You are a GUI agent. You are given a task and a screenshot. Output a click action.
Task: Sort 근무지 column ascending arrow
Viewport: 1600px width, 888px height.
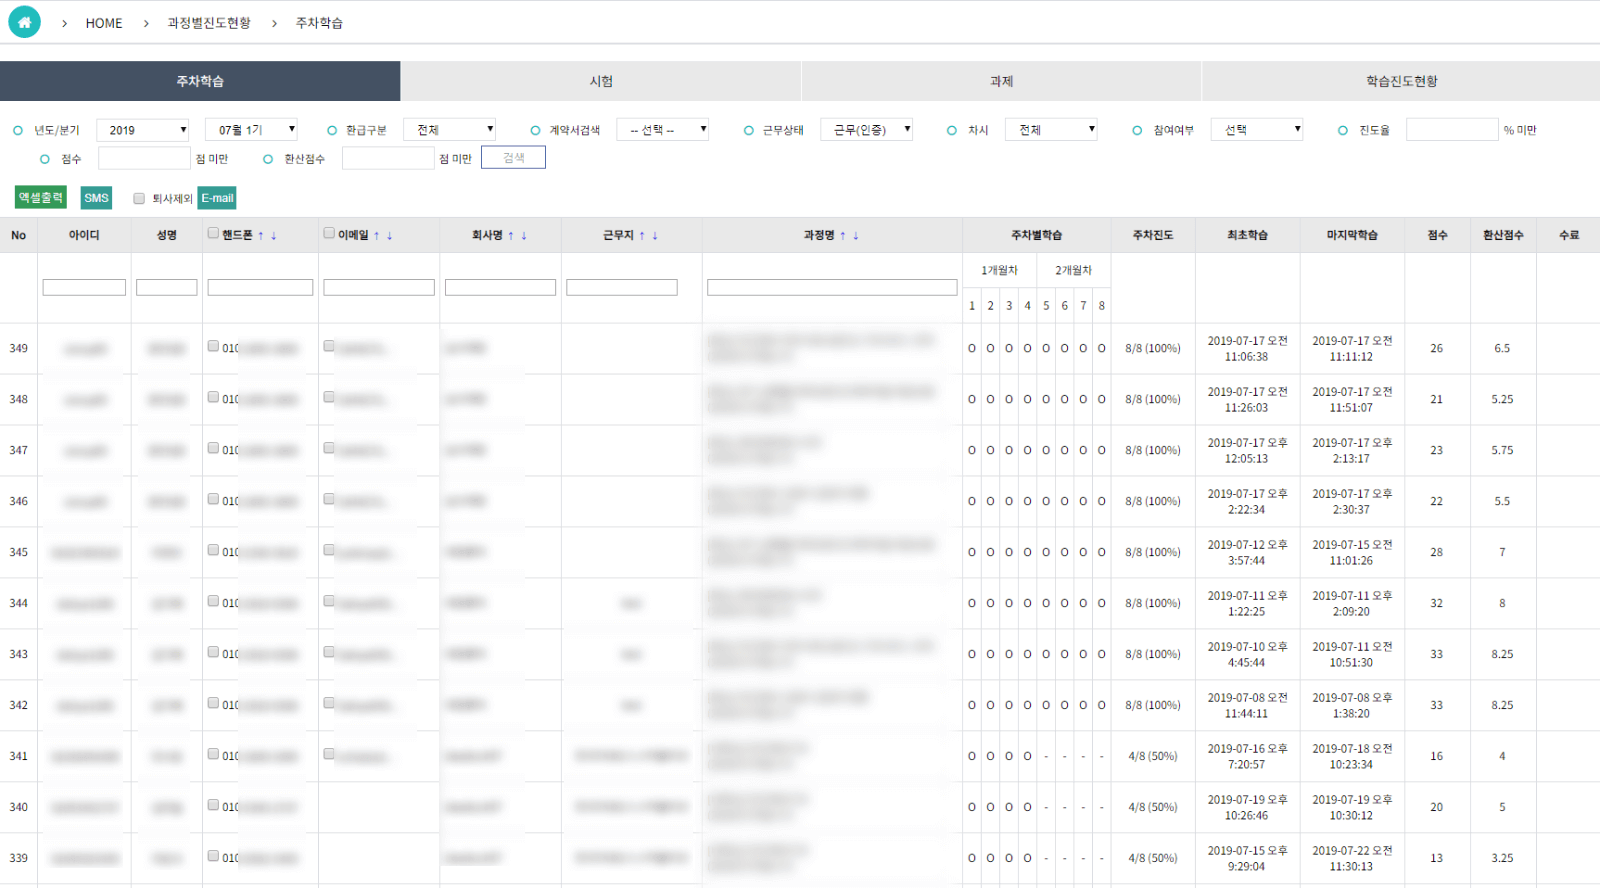(642, 236)
